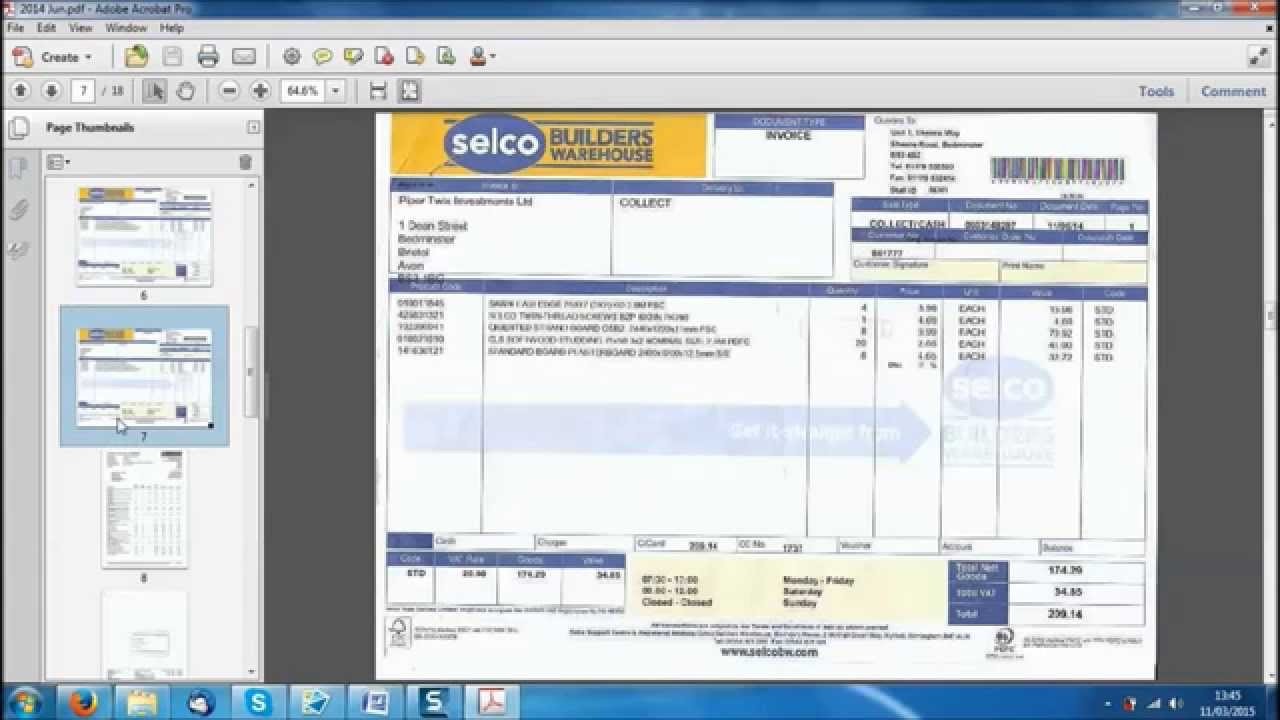This screenshot has width=1280, height=720.
Task: Delete selected page with trash icon
Action: 246,162
